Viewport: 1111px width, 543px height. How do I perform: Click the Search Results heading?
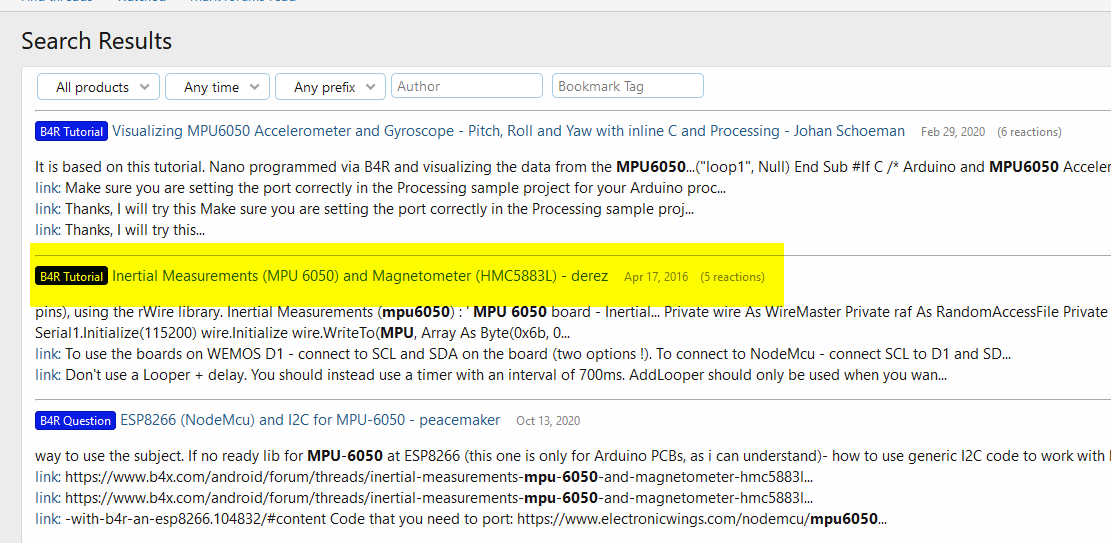(96, 41)
